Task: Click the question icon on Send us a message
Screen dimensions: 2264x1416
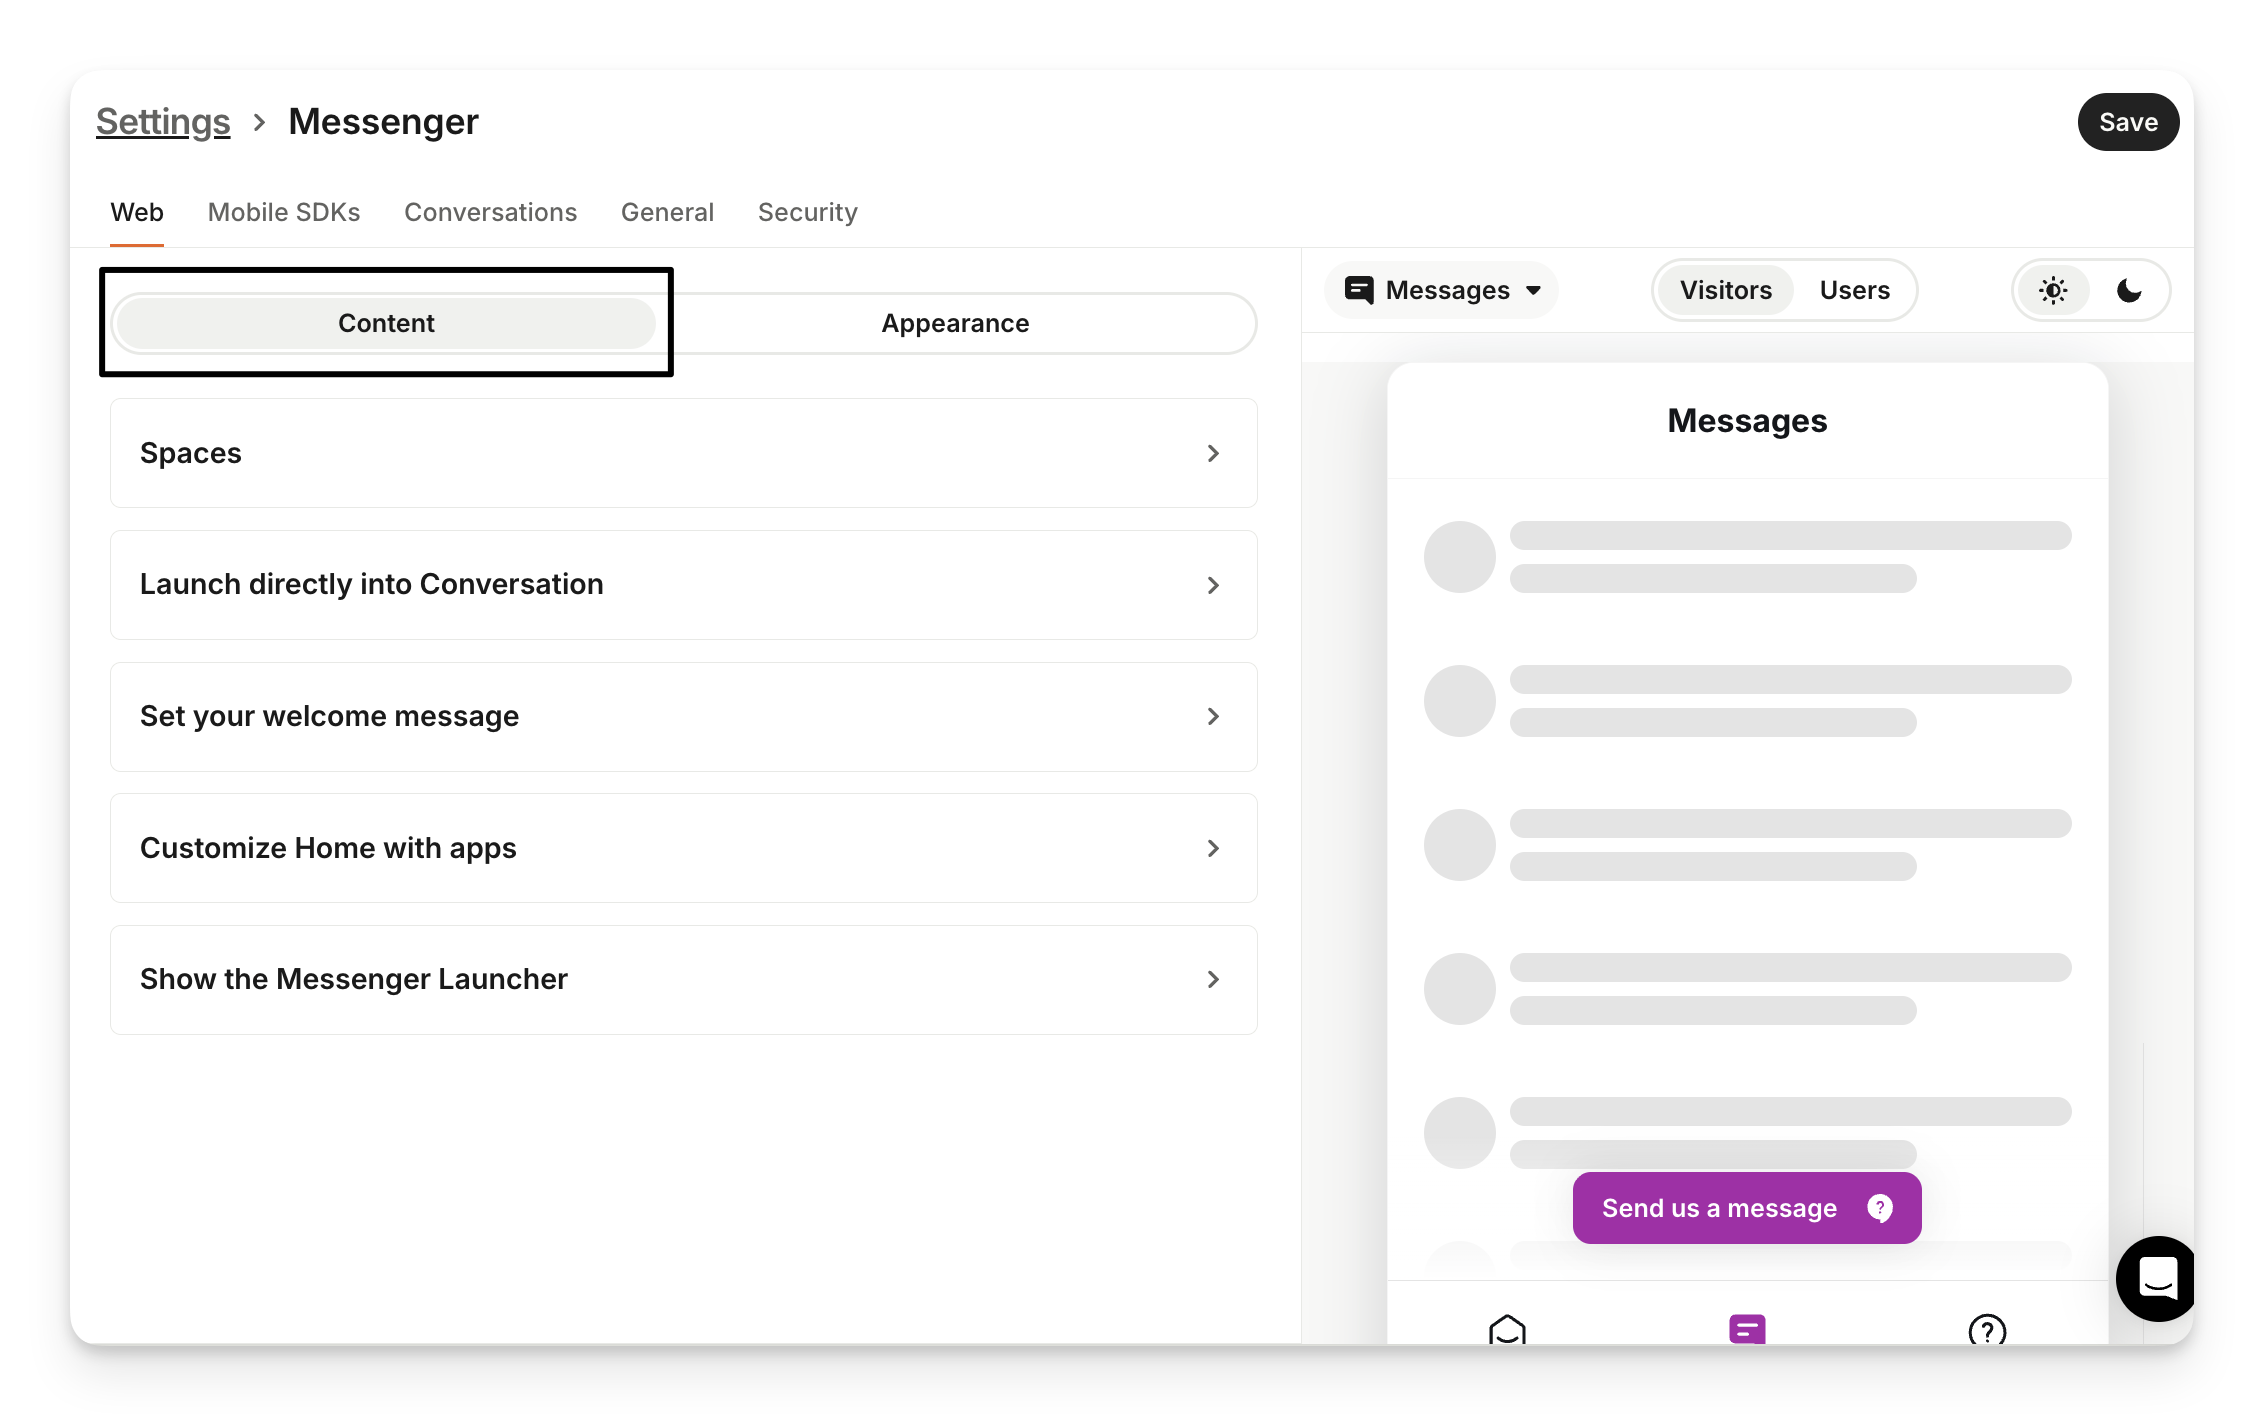Action: [1880, 1208]
